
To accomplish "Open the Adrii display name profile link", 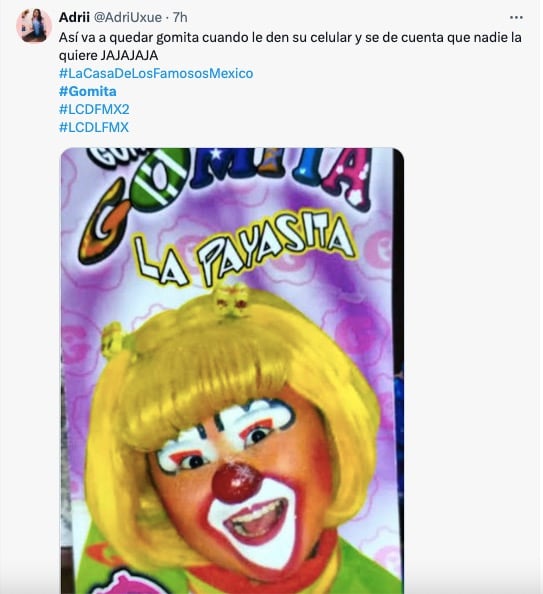I will pyautogui.click(x=74, y=17).
